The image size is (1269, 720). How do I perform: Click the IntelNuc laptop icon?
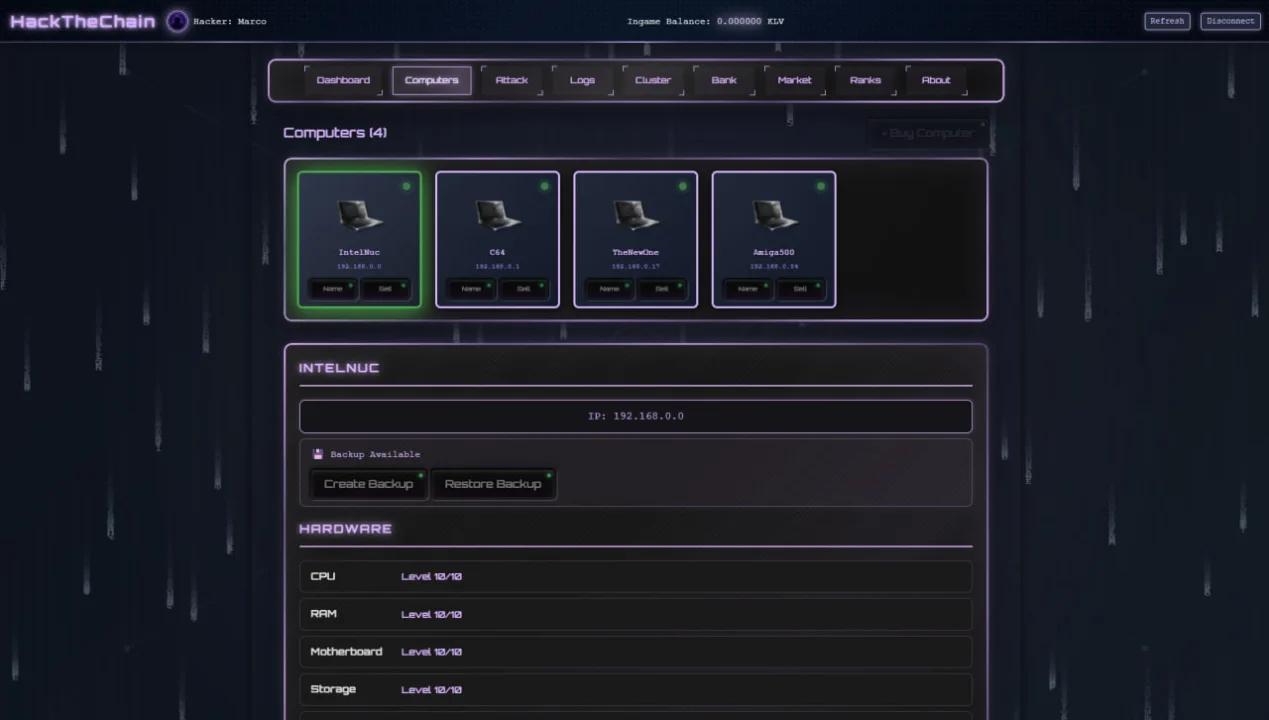coord(359,213)
